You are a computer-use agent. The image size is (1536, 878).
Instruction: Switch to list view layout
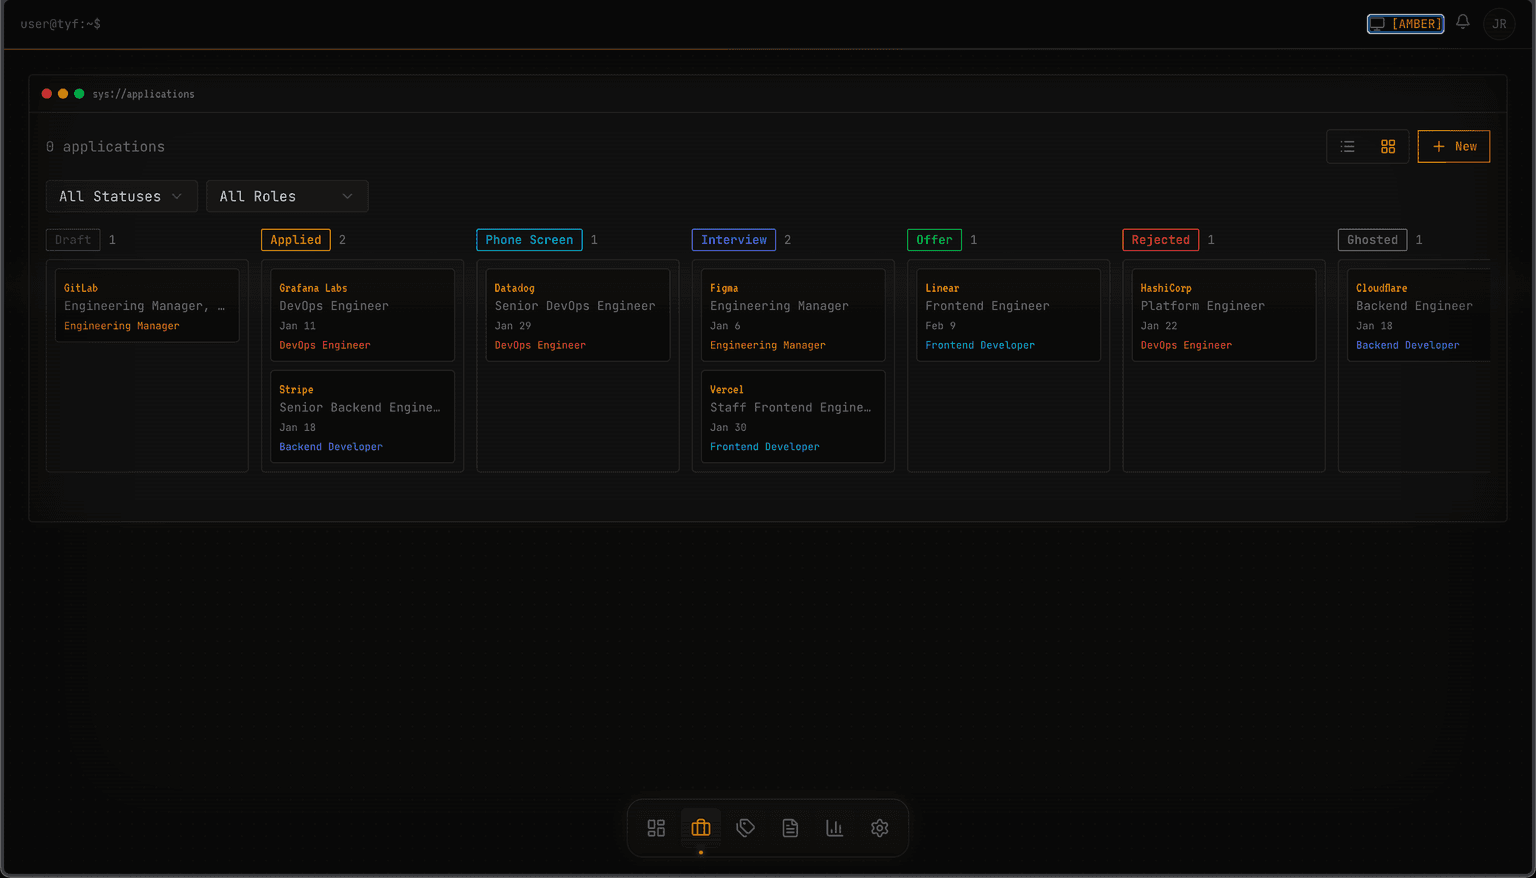click(1347, 146)
